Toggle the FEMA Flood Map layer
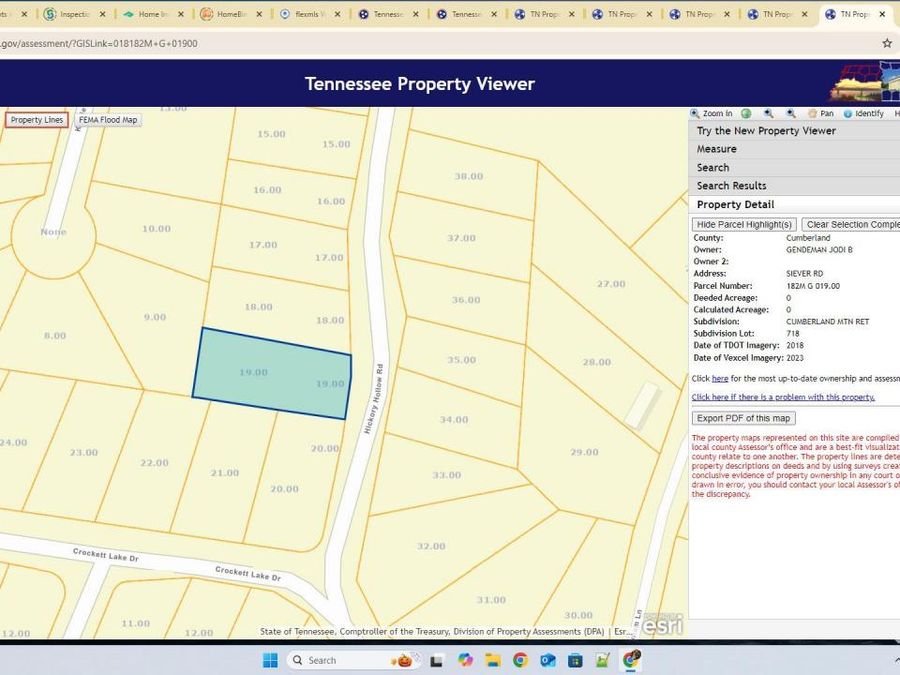This screenshot has width=900, height=675. (x=108, y=119)
